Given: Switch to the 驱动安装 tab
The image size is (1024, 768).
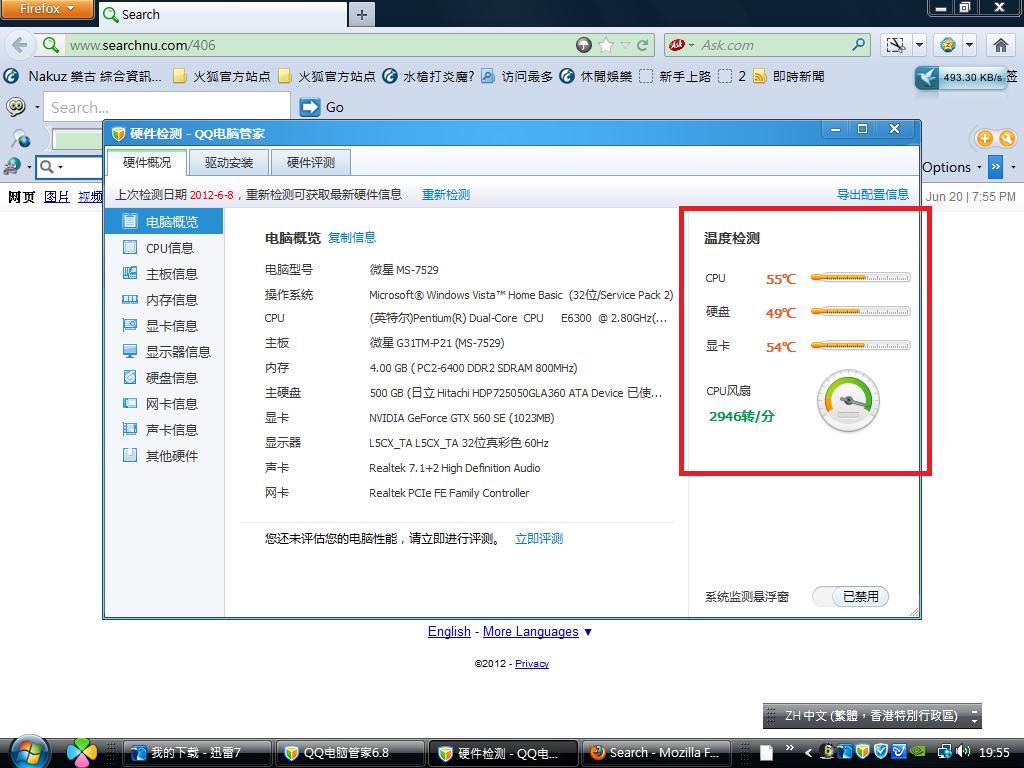Looking at the screenshot, I should [x=229, y=162].
